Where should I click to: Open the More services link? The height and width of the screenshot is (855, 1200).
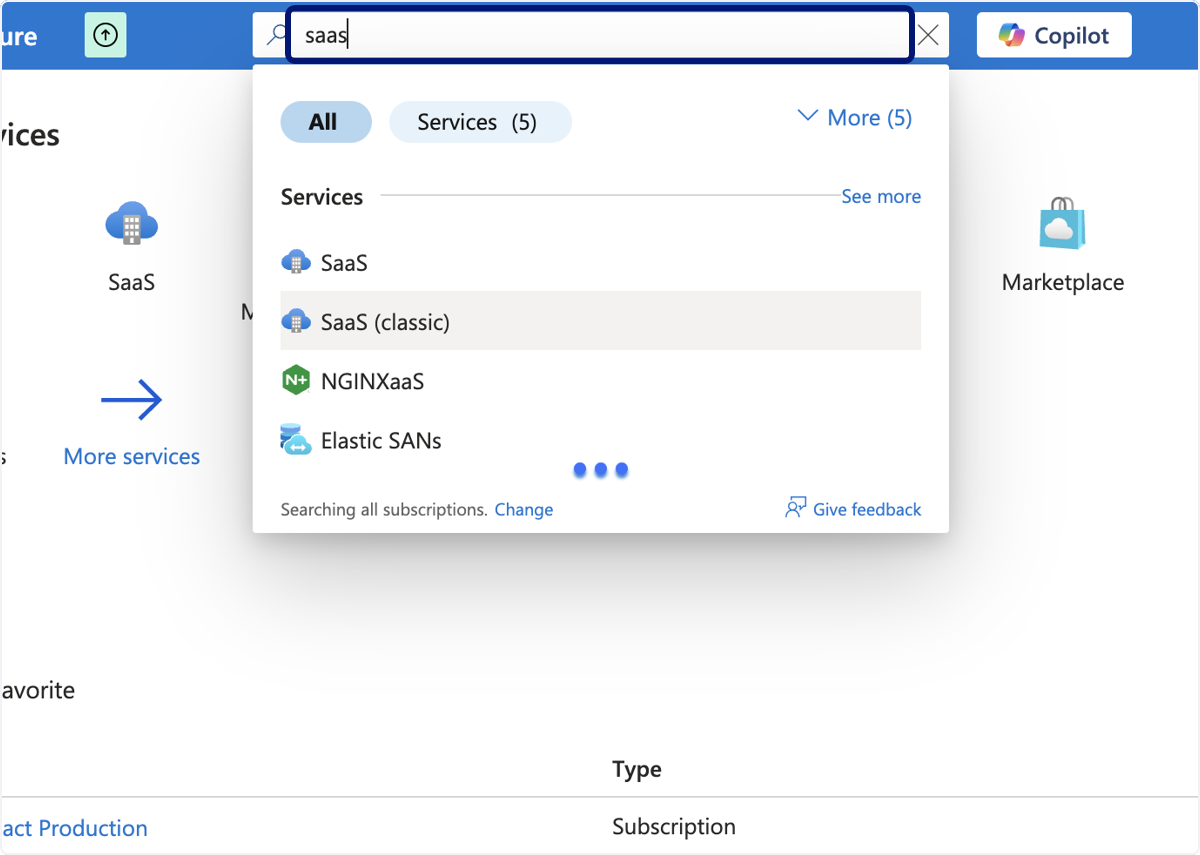[132, 456]
